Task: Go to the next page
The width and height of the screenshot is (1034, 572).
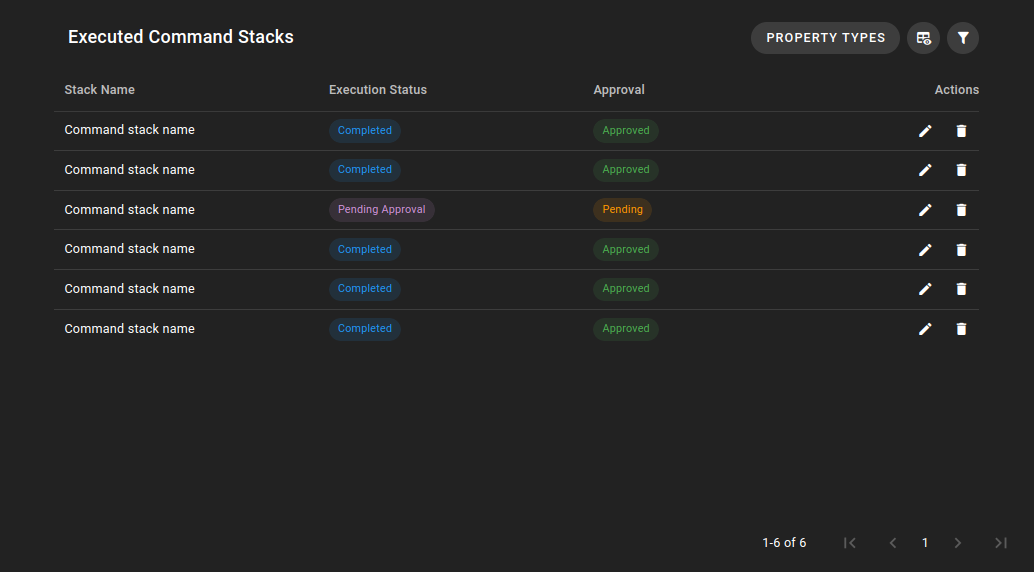Action: 958,543
